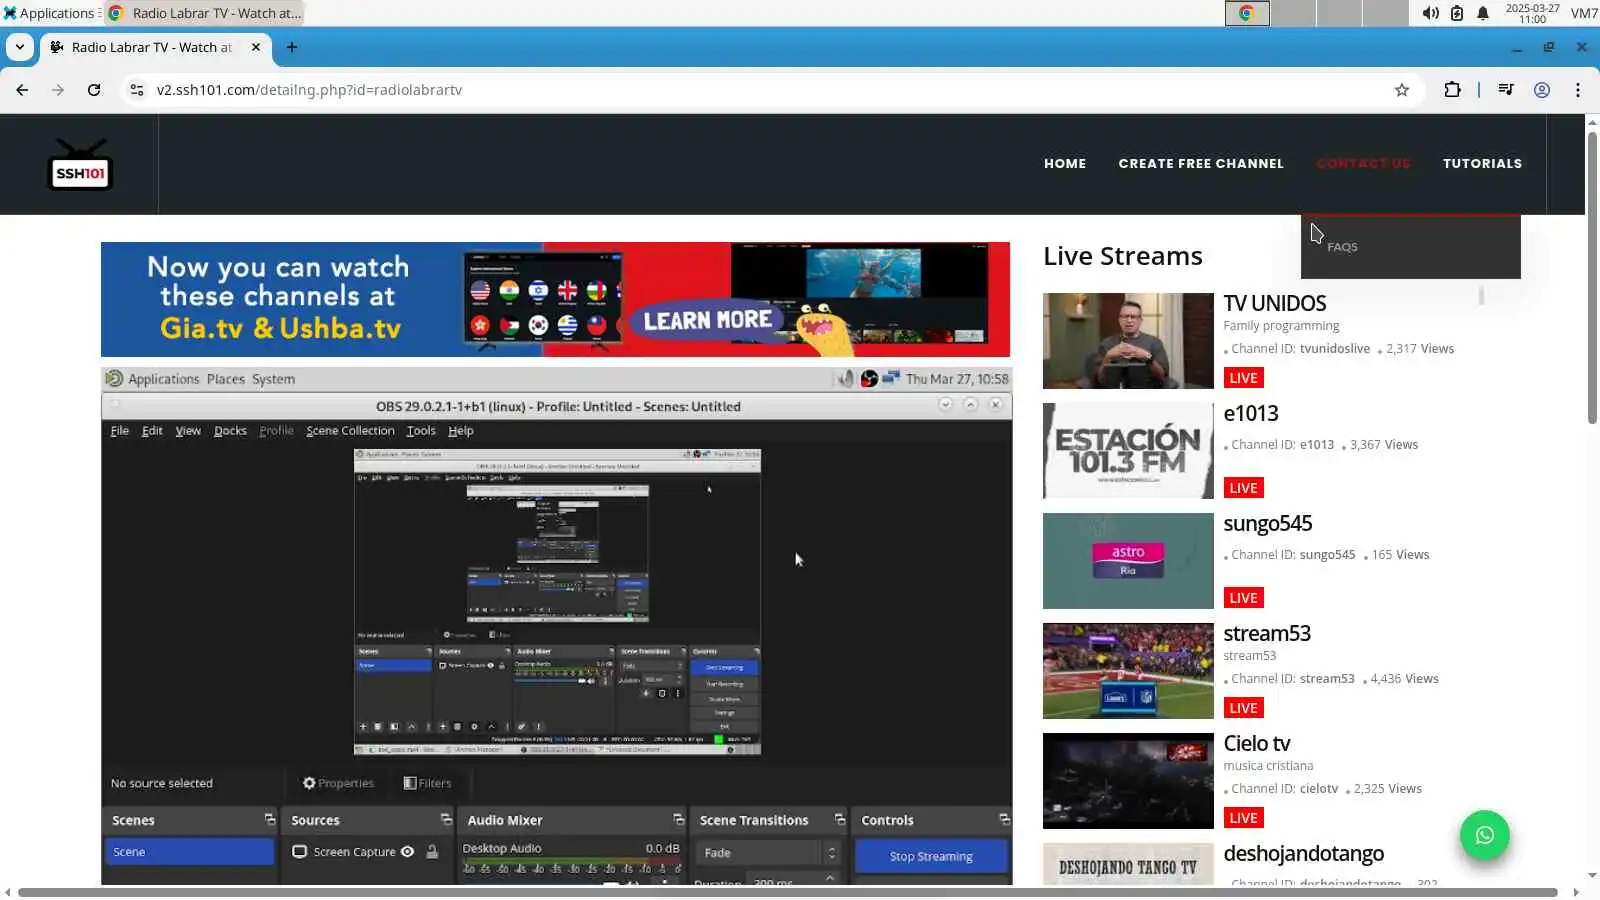The image size is (1600, 900).
Task: Open the Chrome three-dot menu
Action: click(1578, 90)
